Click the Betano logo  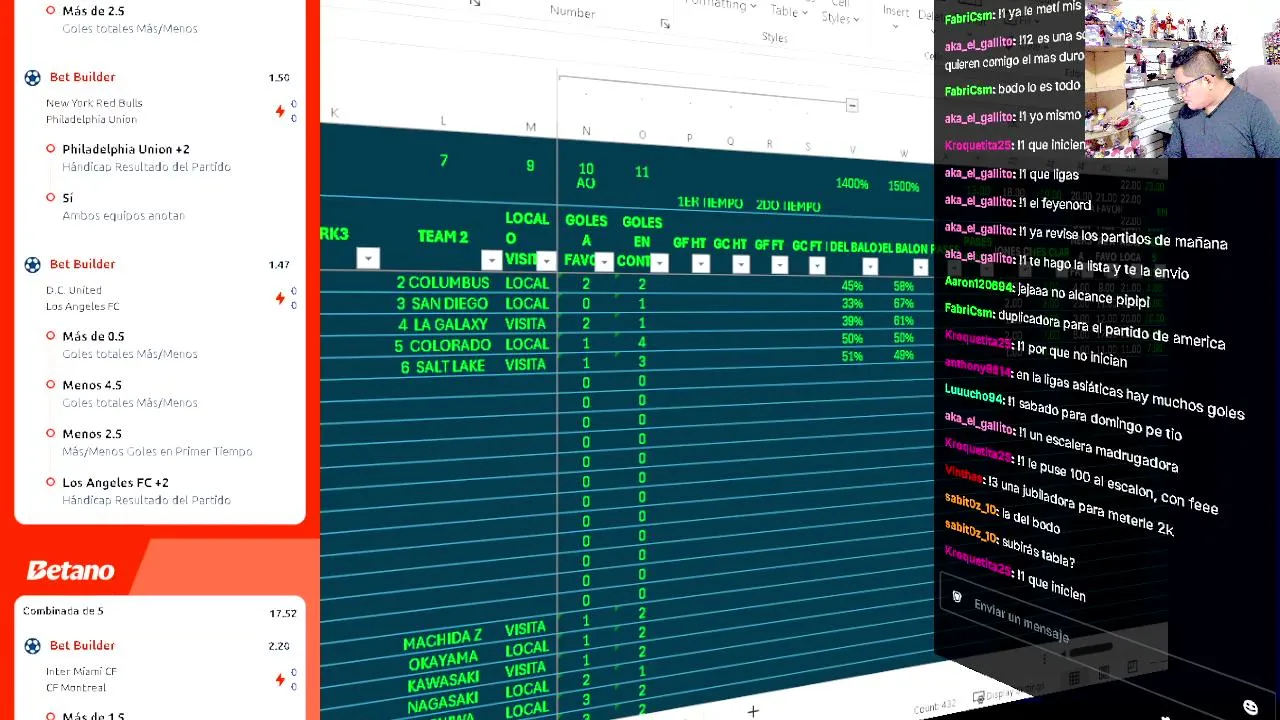[x=70, y=571]
